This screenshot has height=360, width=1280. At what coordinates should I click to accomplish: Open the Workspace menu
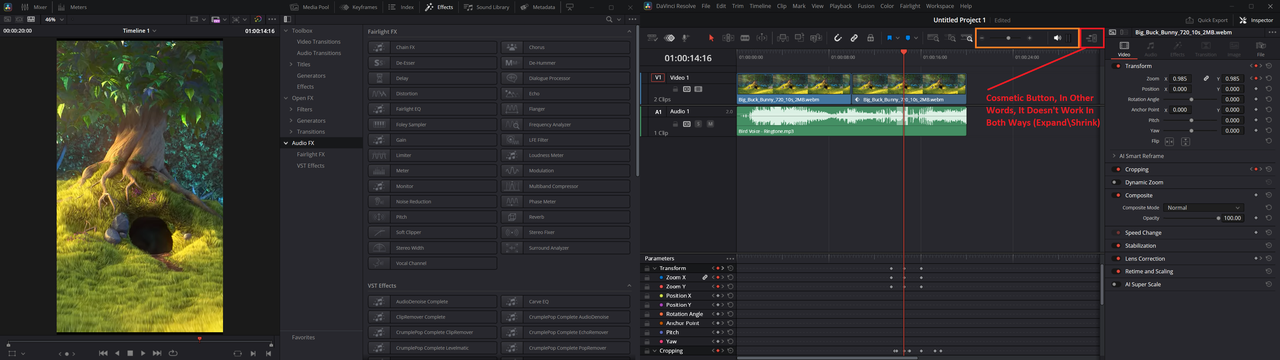coord(940,6)
